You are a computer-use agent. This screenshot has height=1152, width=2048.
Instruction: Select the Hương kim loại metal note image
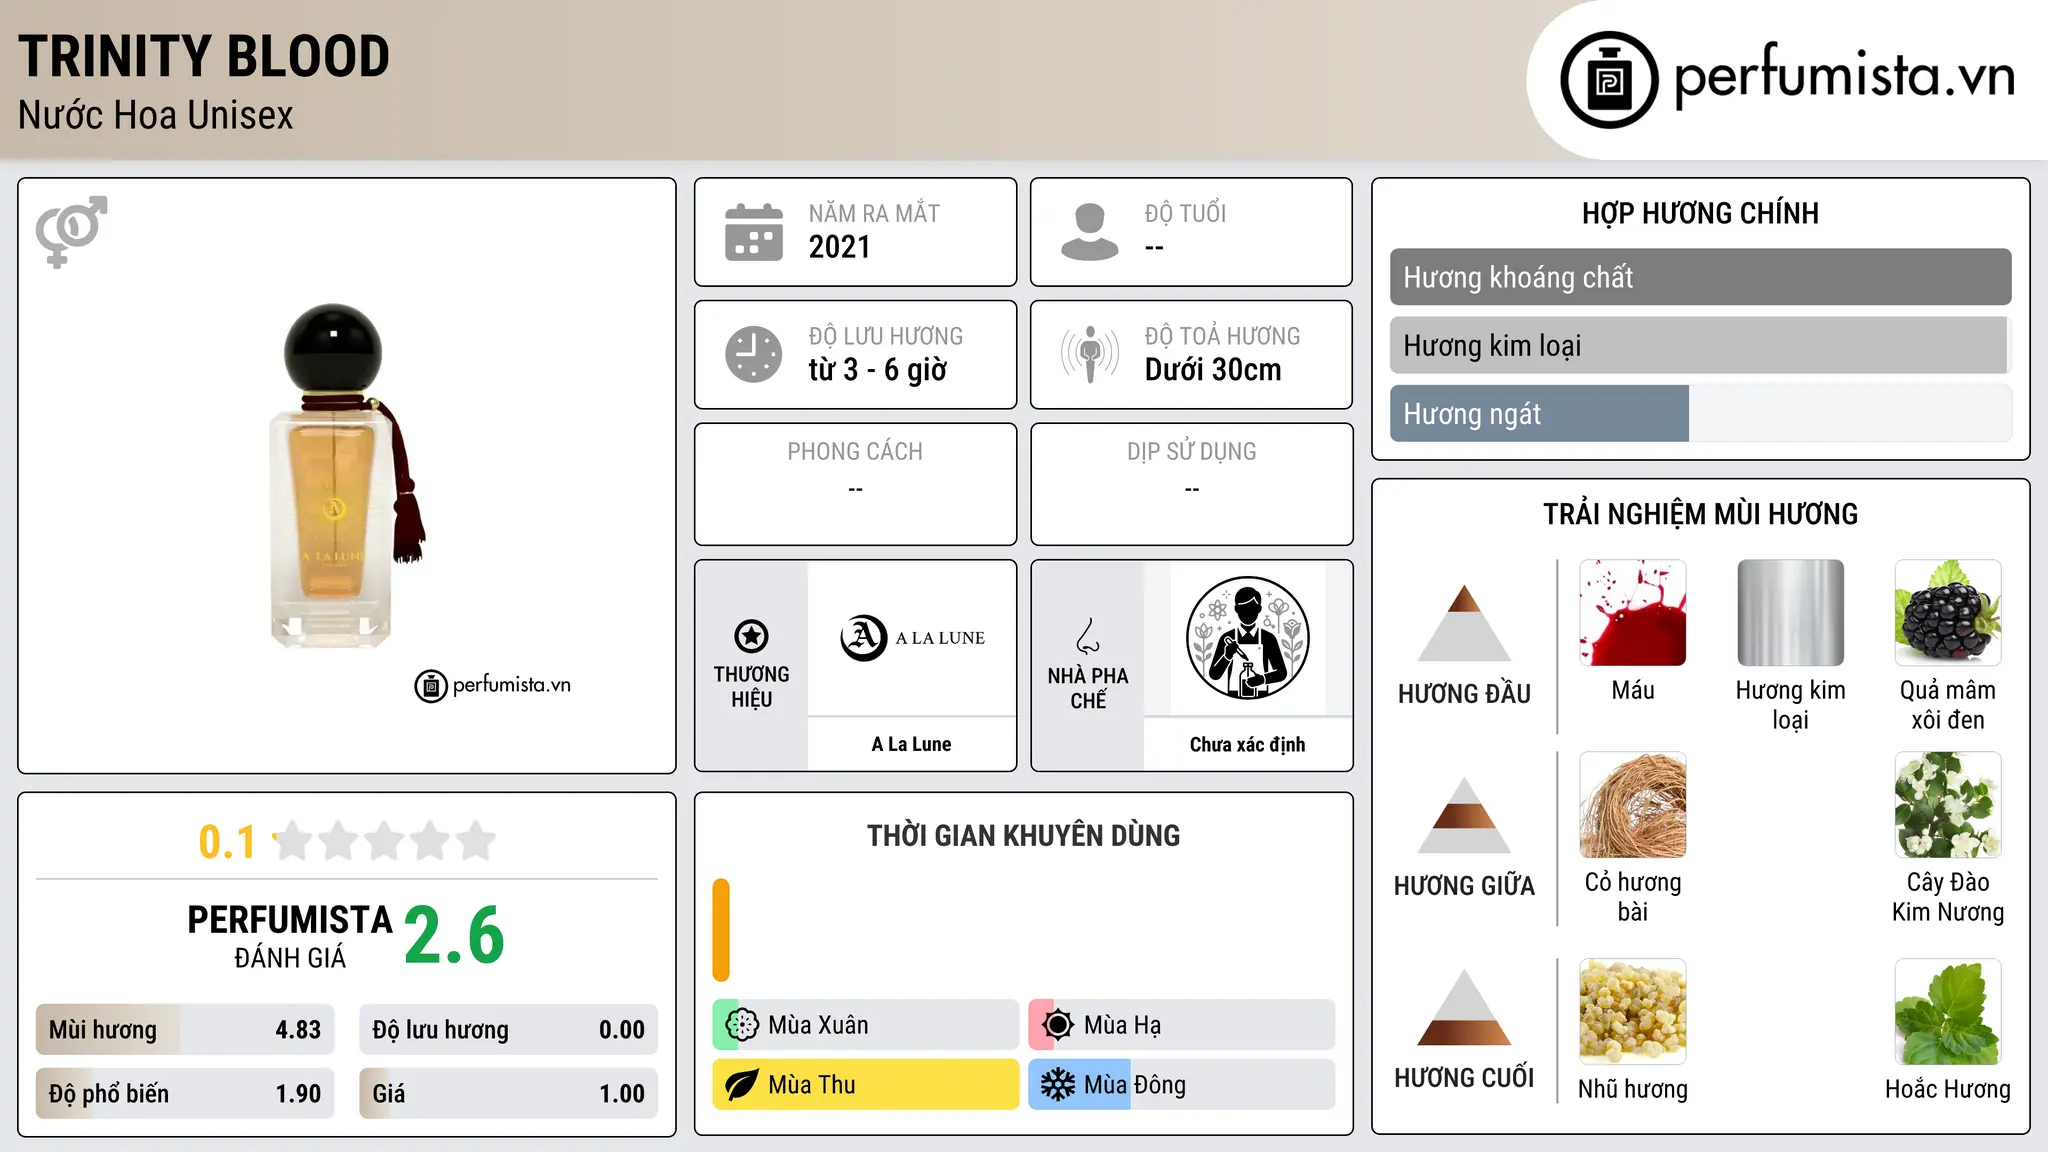1790,613
